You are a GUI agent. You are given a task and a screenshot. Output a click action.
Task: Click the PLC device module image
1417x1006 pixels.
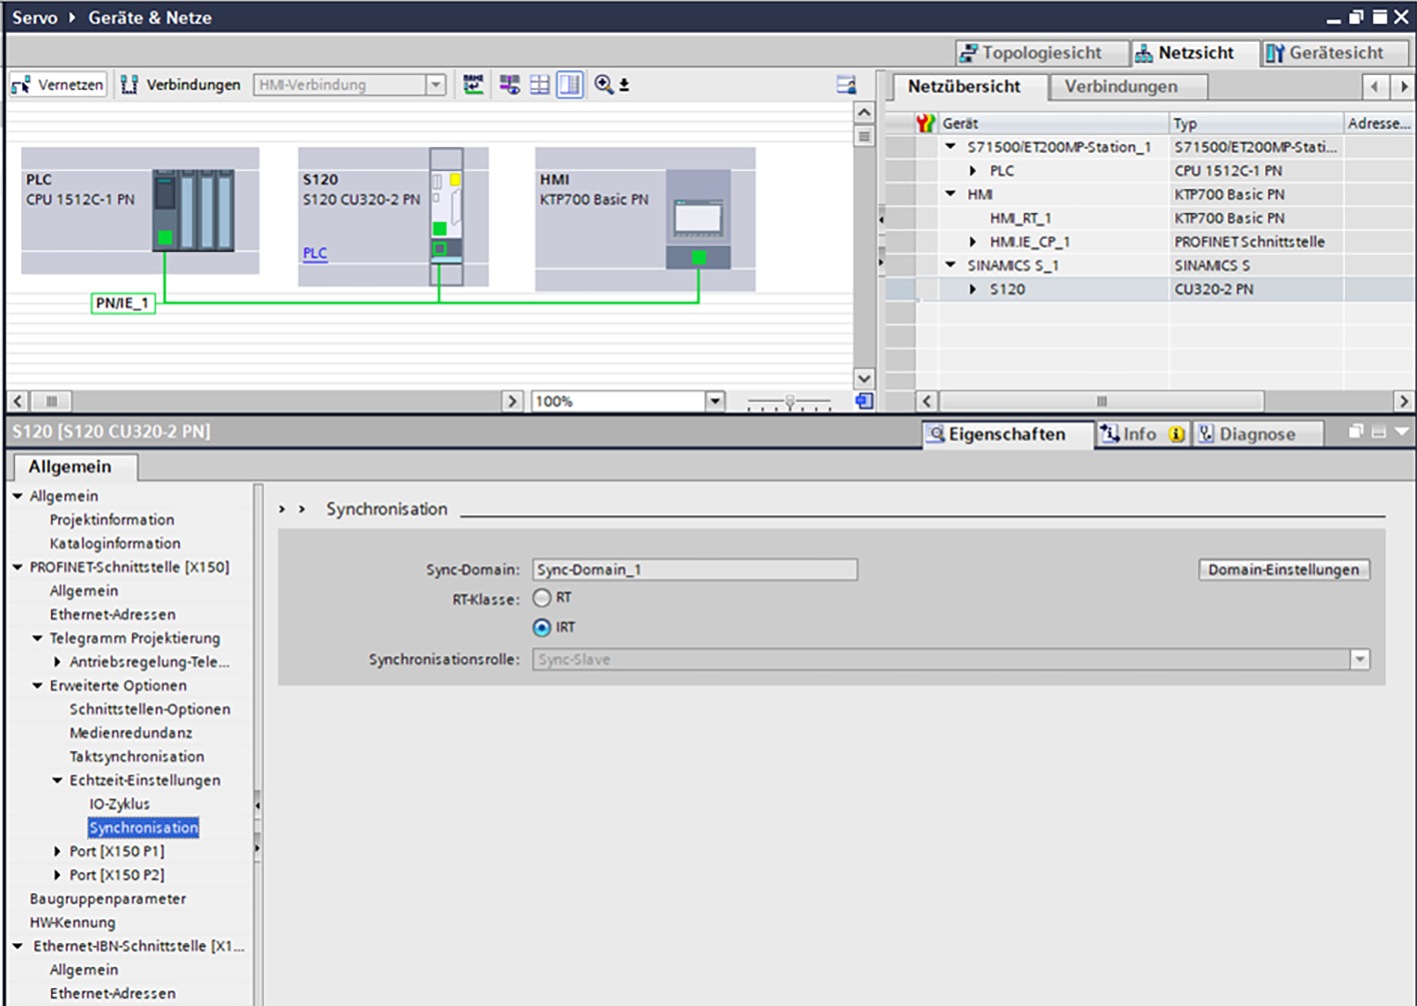click(193, 210)
